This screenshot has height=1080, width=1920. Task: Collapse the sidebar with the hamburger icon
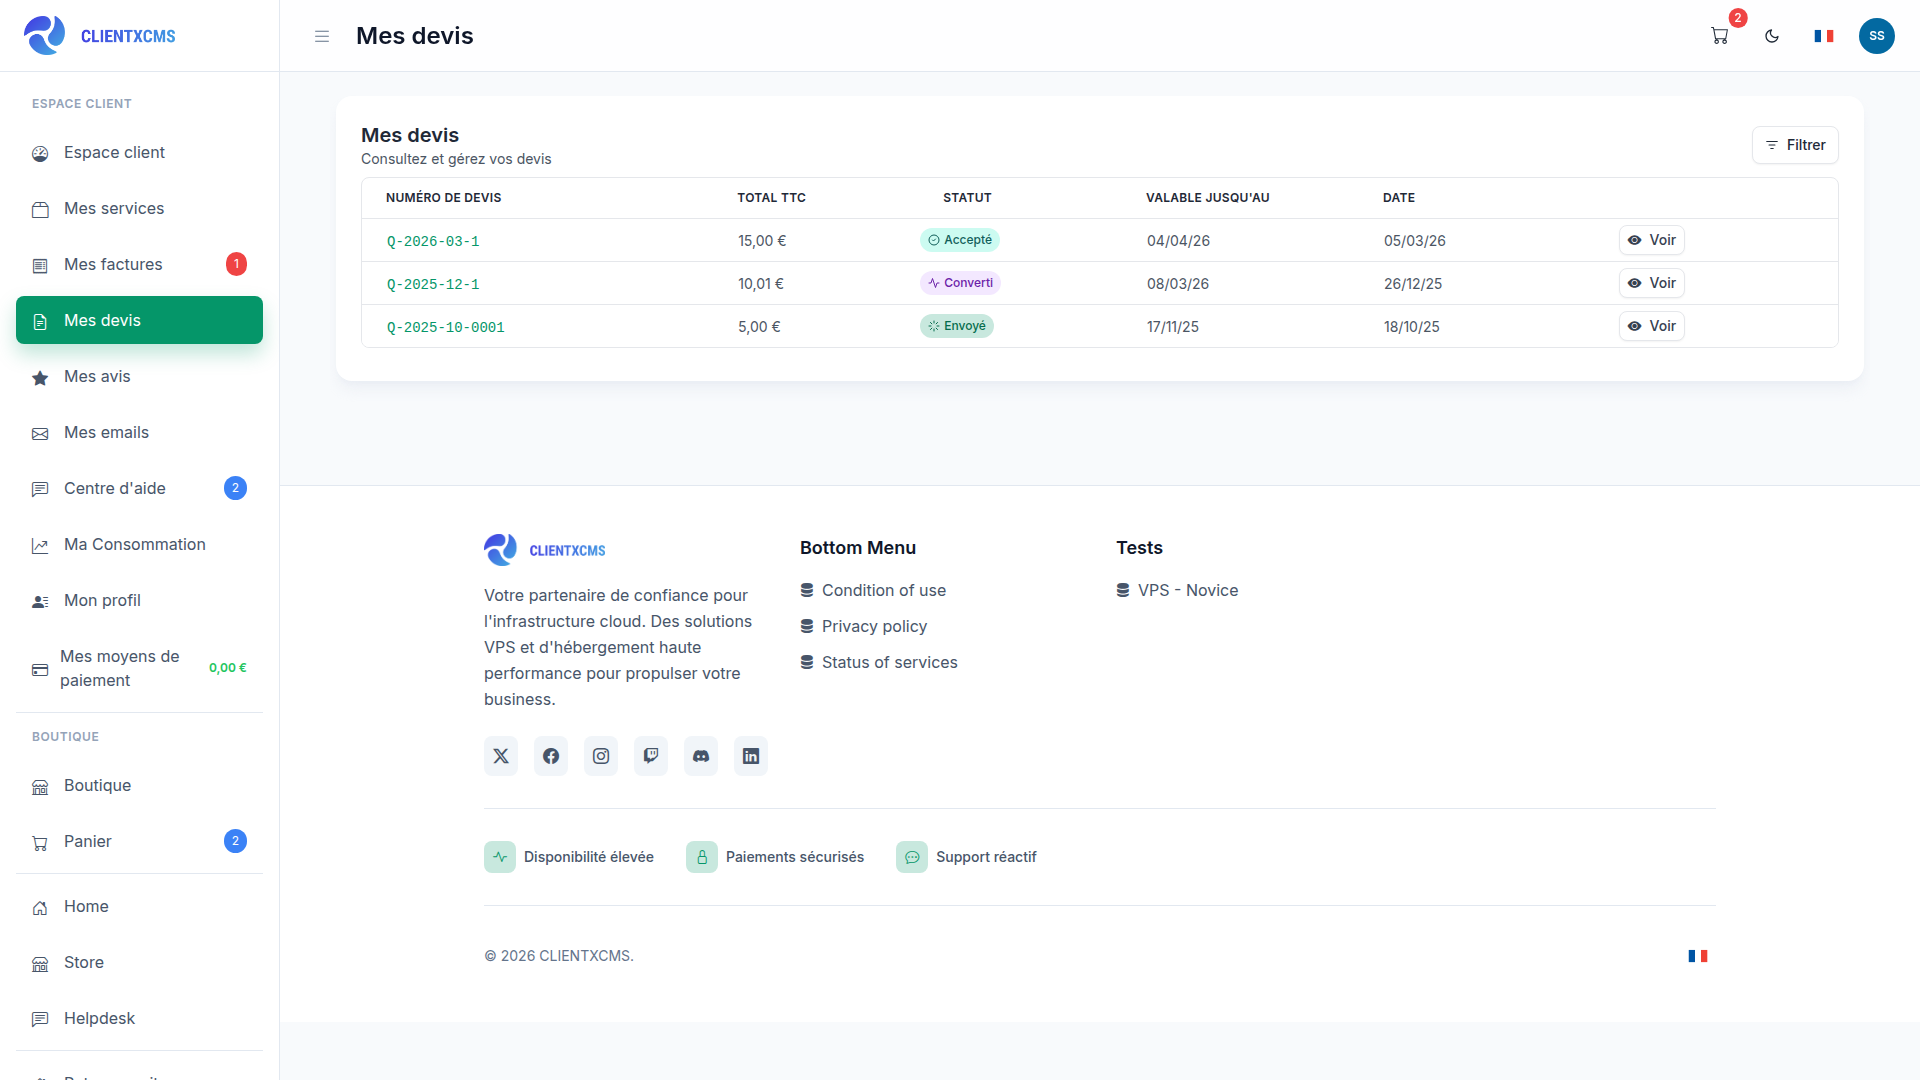pos(322,36)
